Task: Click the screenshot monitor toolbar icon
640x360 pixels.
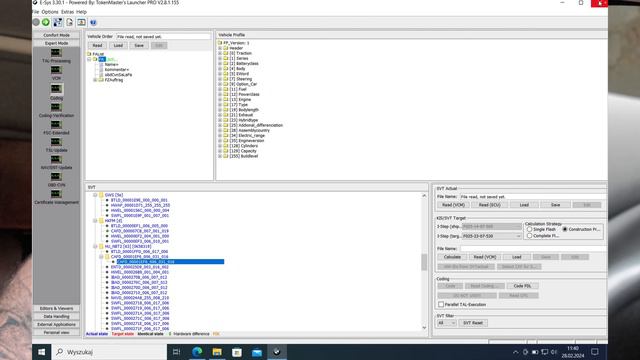Action: pos(81,22)
